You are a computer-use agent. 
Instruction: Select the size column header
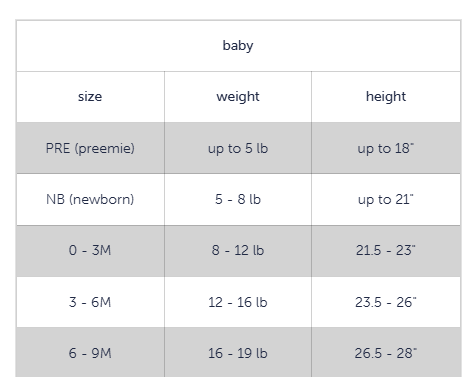(x=90, y=97)
